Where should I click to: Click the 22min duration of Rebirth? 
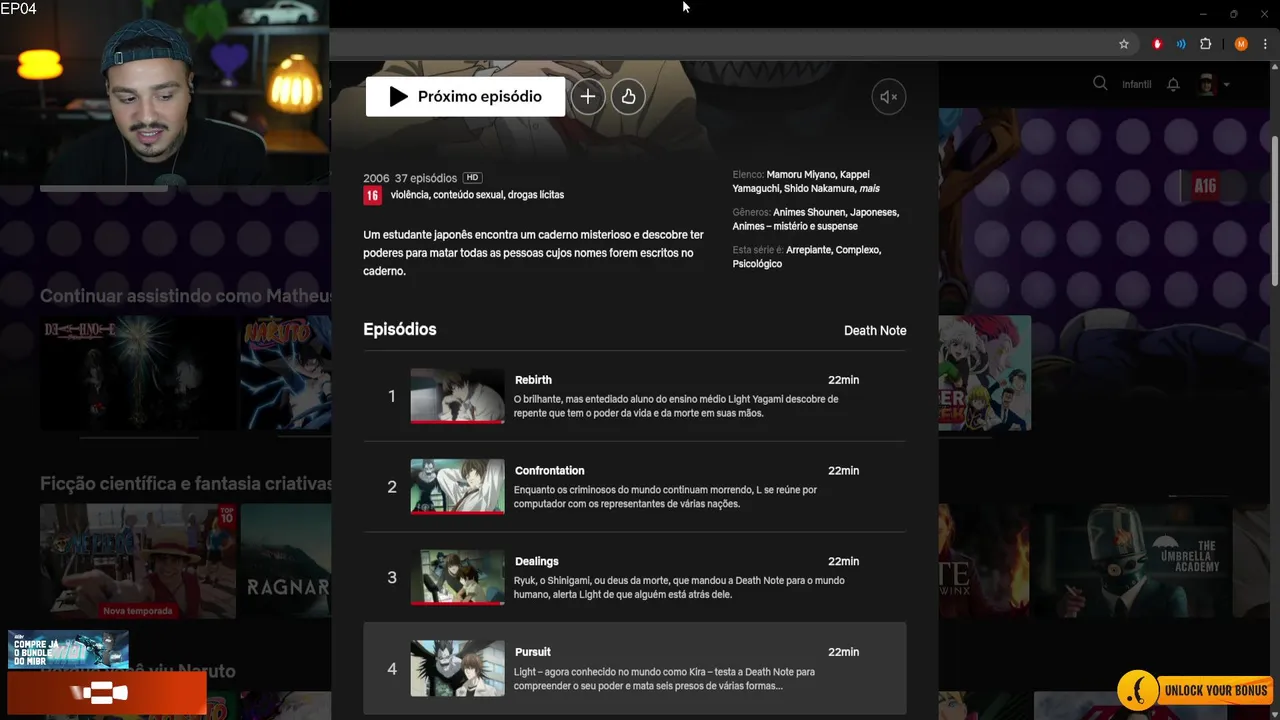pyautogui.click(x=843, y=380)
